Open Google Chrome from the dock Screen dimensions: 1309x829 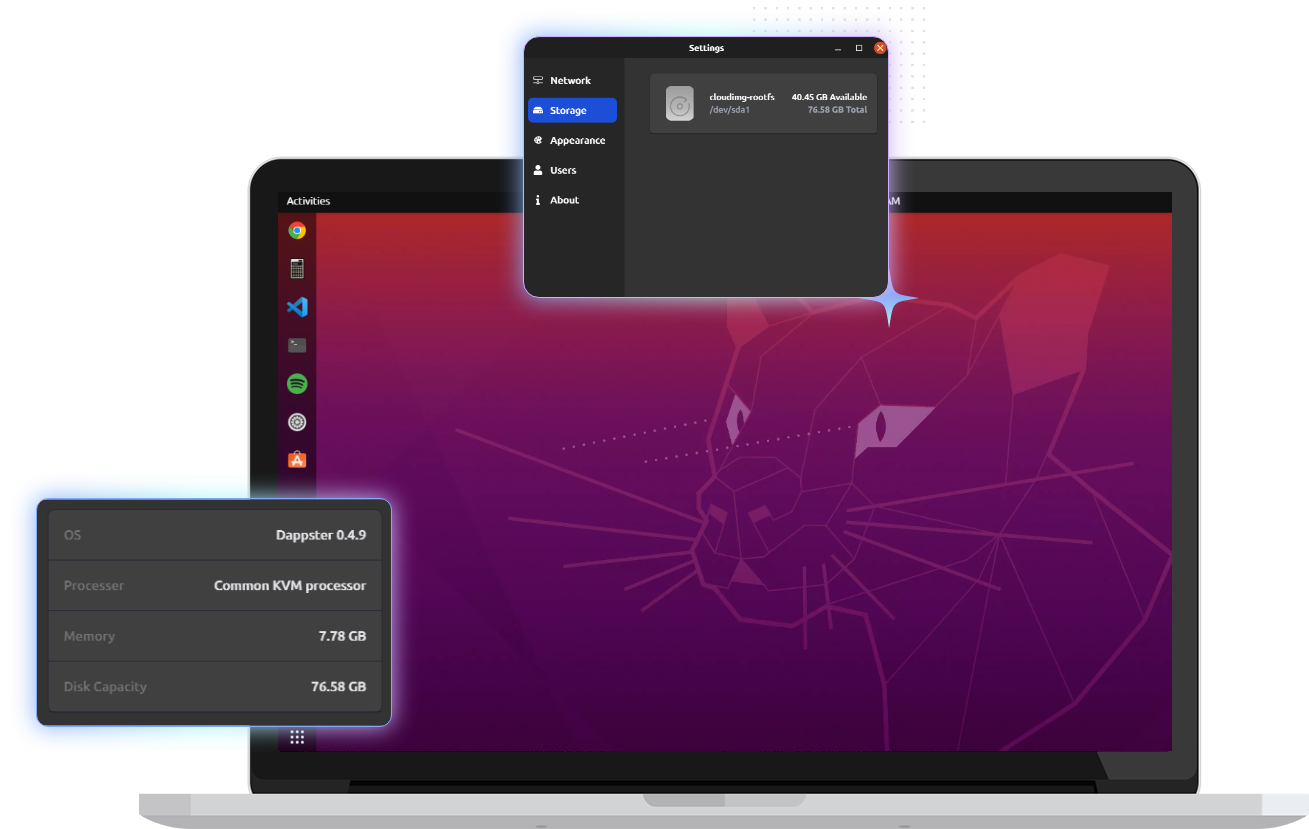tap(297, 231)
